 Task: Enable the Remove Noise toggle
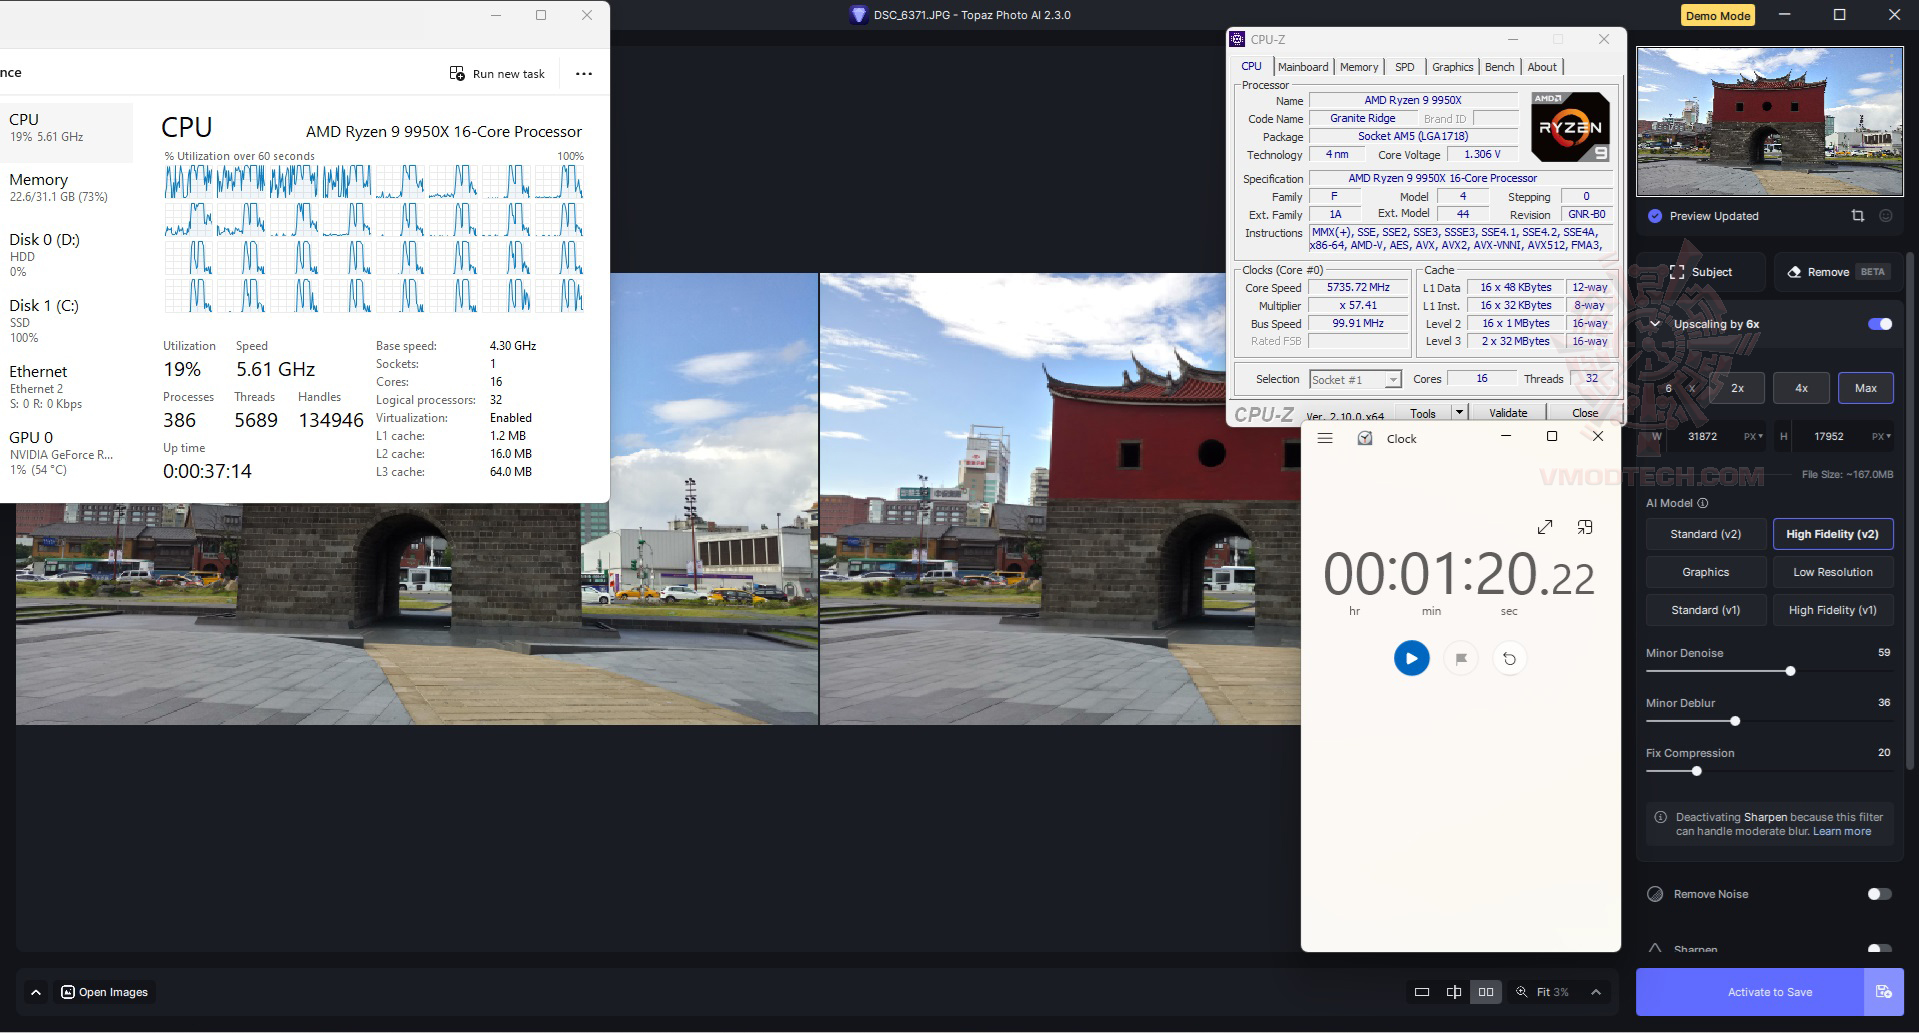point(1880,894)
